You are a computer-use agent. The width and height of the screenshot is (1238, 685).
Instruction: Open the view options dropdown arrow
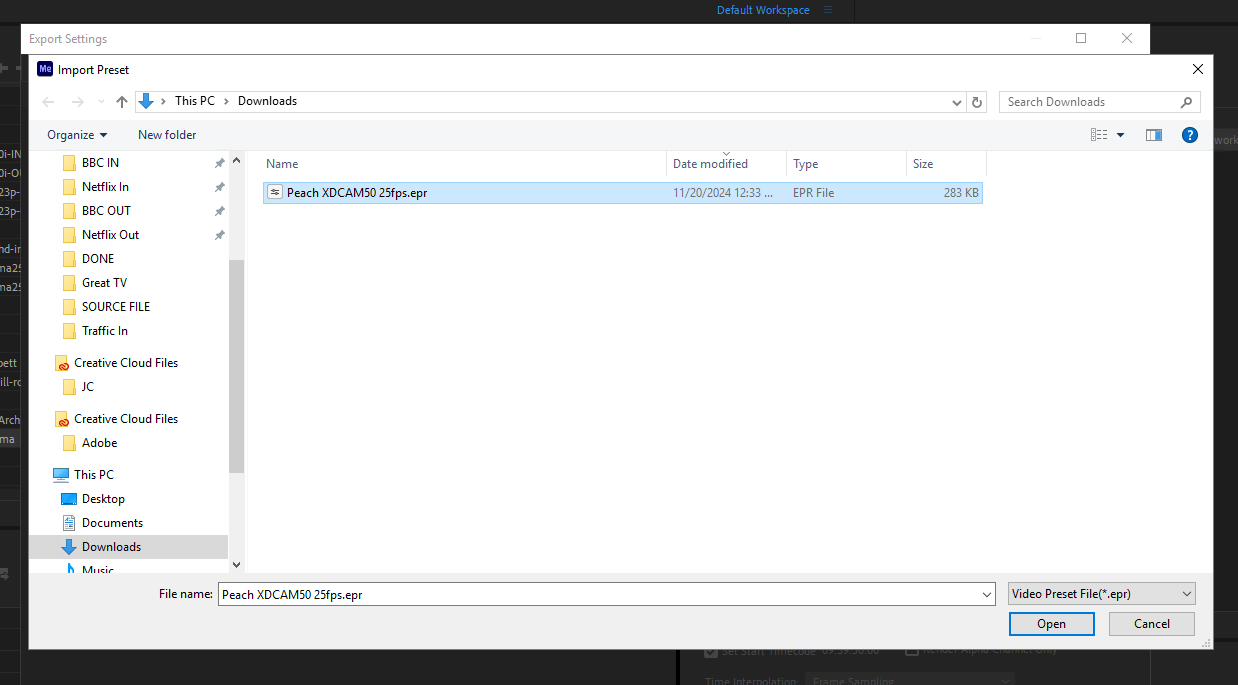1120,135
